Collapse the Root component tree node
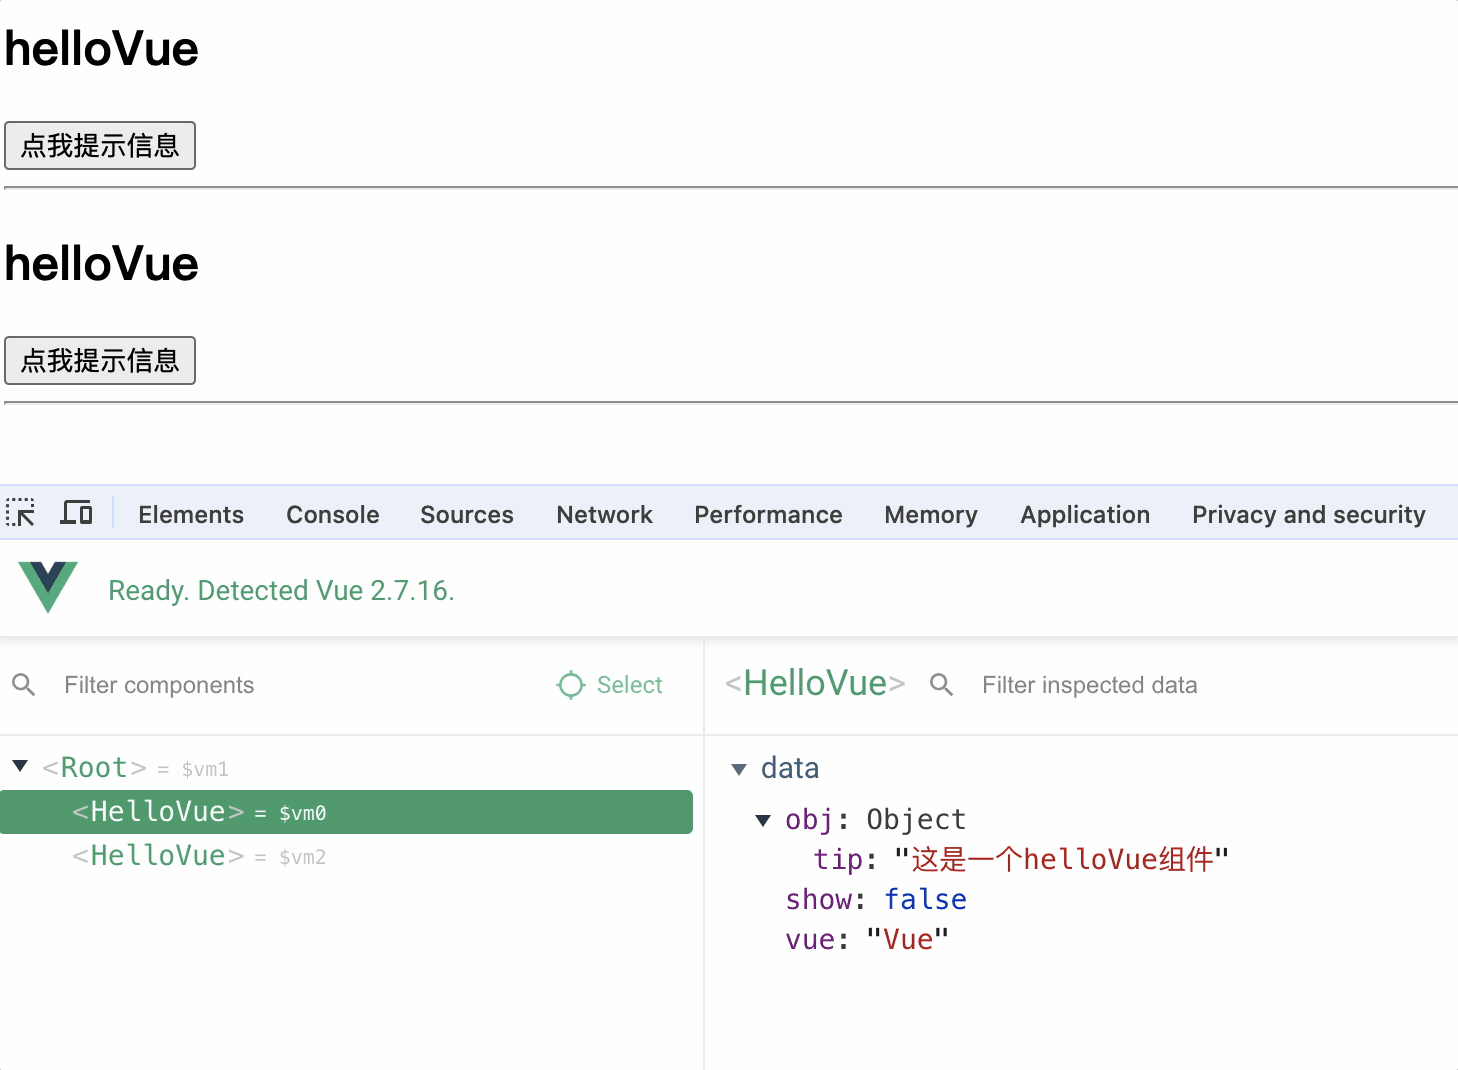 coord(20,766)
